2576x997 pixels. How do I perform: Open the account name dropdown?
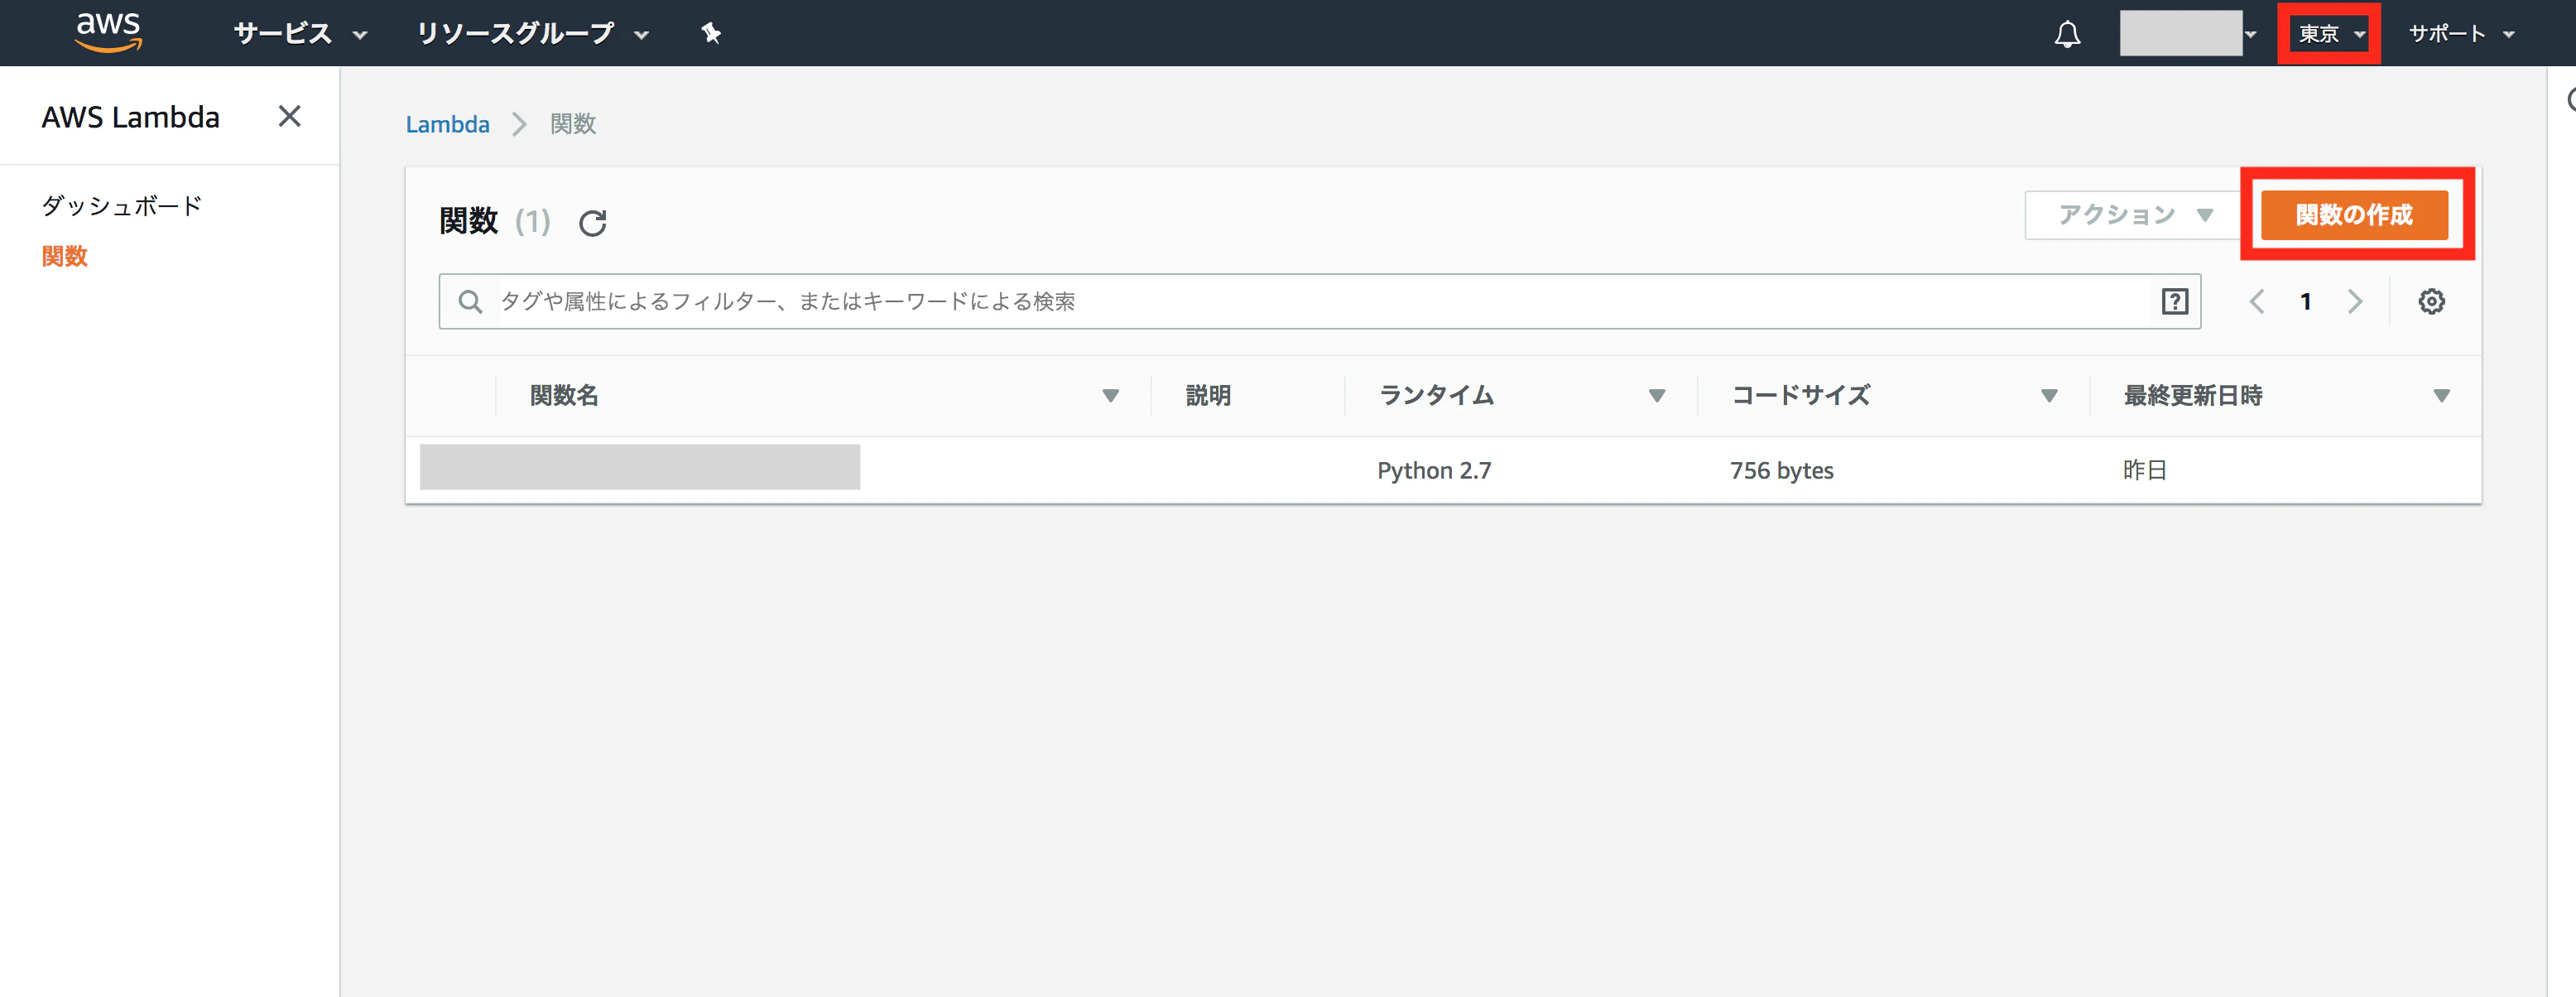click(x=2188, y=34)
